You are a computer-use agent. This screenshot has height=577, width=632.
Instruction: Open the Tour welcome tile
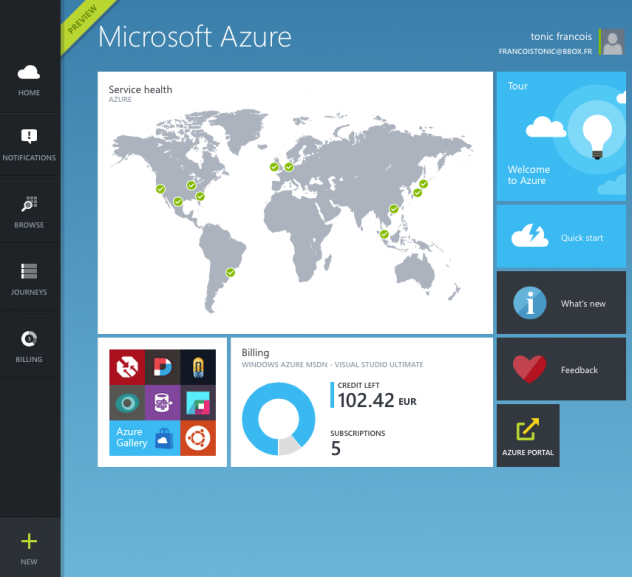click(x=561, y=135)
